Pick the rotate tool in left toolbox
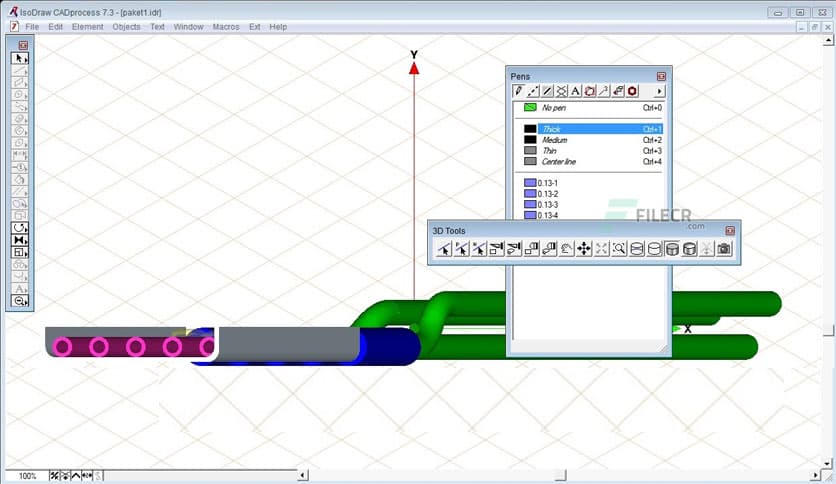The width and height of the screenshot is (836, 484). click(x=20, y=228)
